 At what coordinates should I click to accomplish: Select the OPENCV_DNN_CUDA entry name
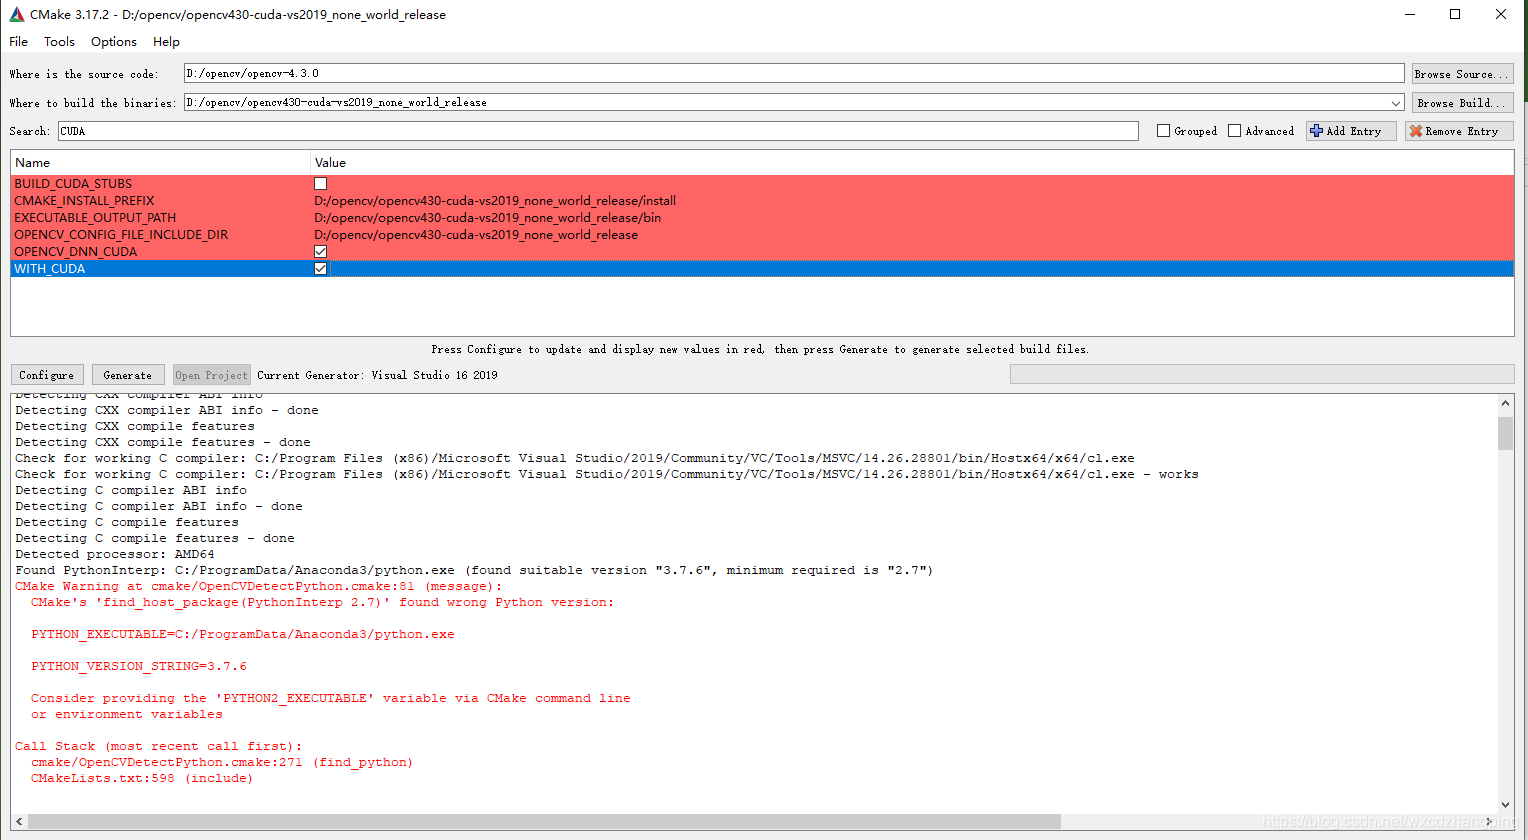click(x=75, y=252)
